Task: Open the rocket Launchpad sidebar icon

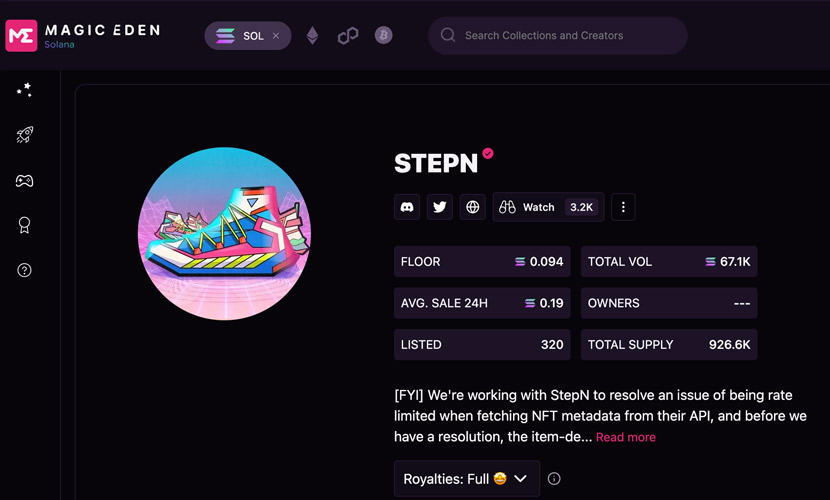Action: point(24,135)
